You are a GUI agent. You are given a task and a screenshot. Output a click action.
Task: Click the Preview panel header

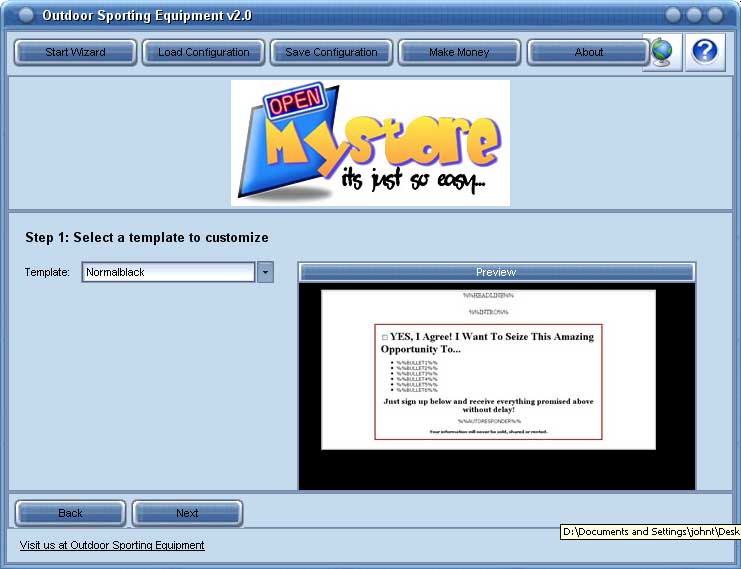pos(497,272)
